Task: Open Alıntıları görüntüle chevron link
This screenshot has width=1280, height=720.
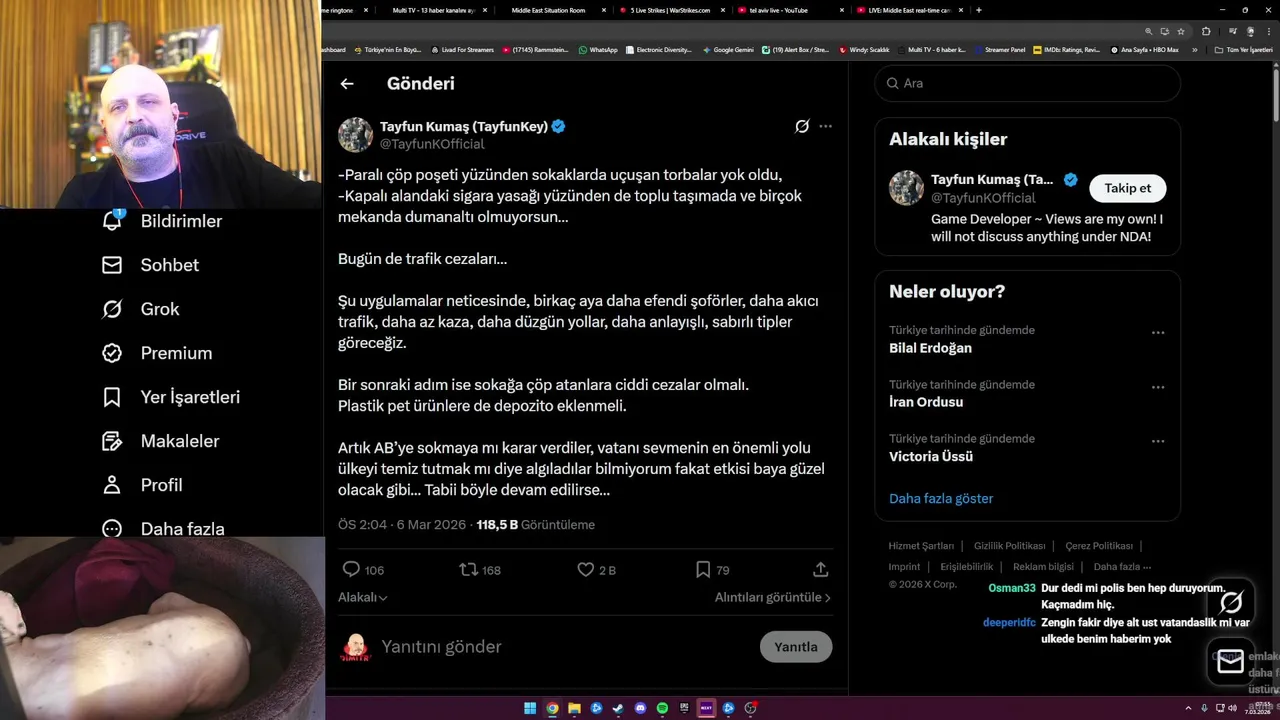Action: (x=772, y=597)
